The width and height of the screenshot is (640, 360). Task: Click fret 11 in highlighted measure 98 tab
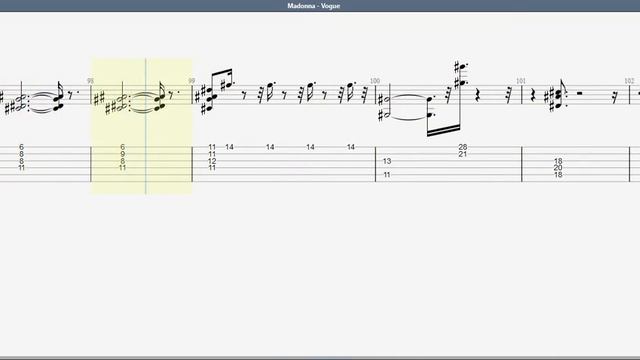coord(122,168)
